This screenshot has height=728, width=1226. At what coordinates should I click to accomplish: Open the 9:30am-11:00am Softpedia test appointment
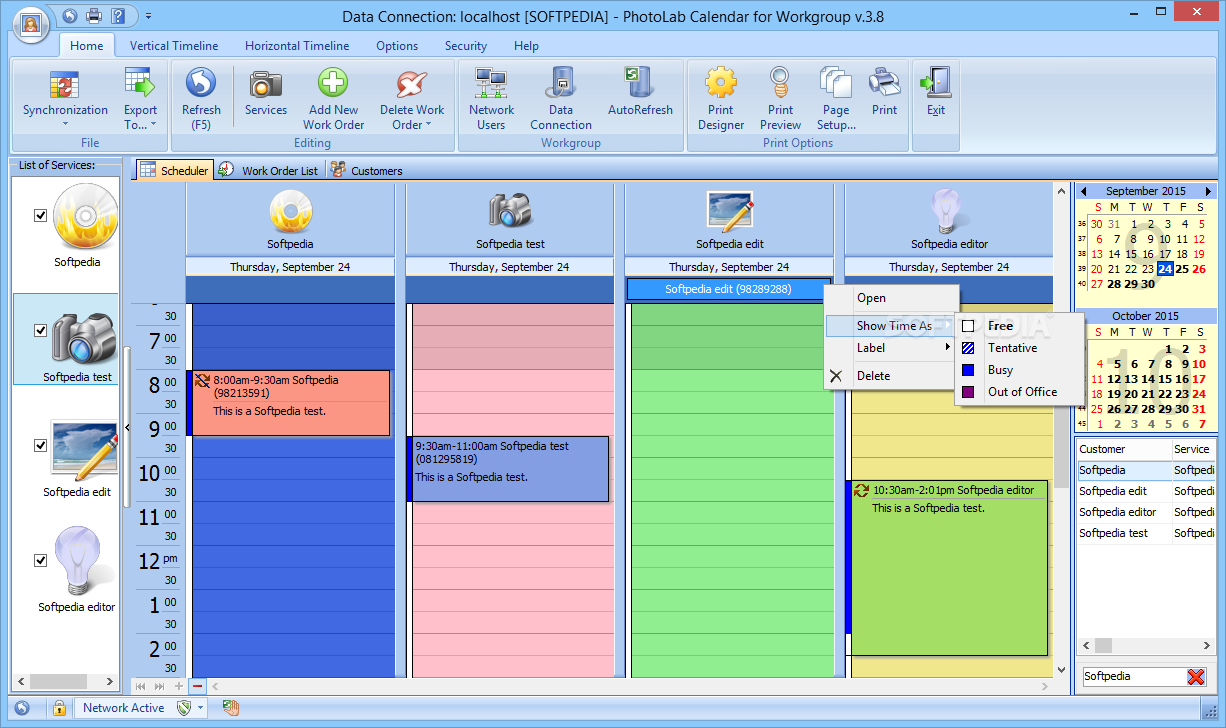point(508,469)
